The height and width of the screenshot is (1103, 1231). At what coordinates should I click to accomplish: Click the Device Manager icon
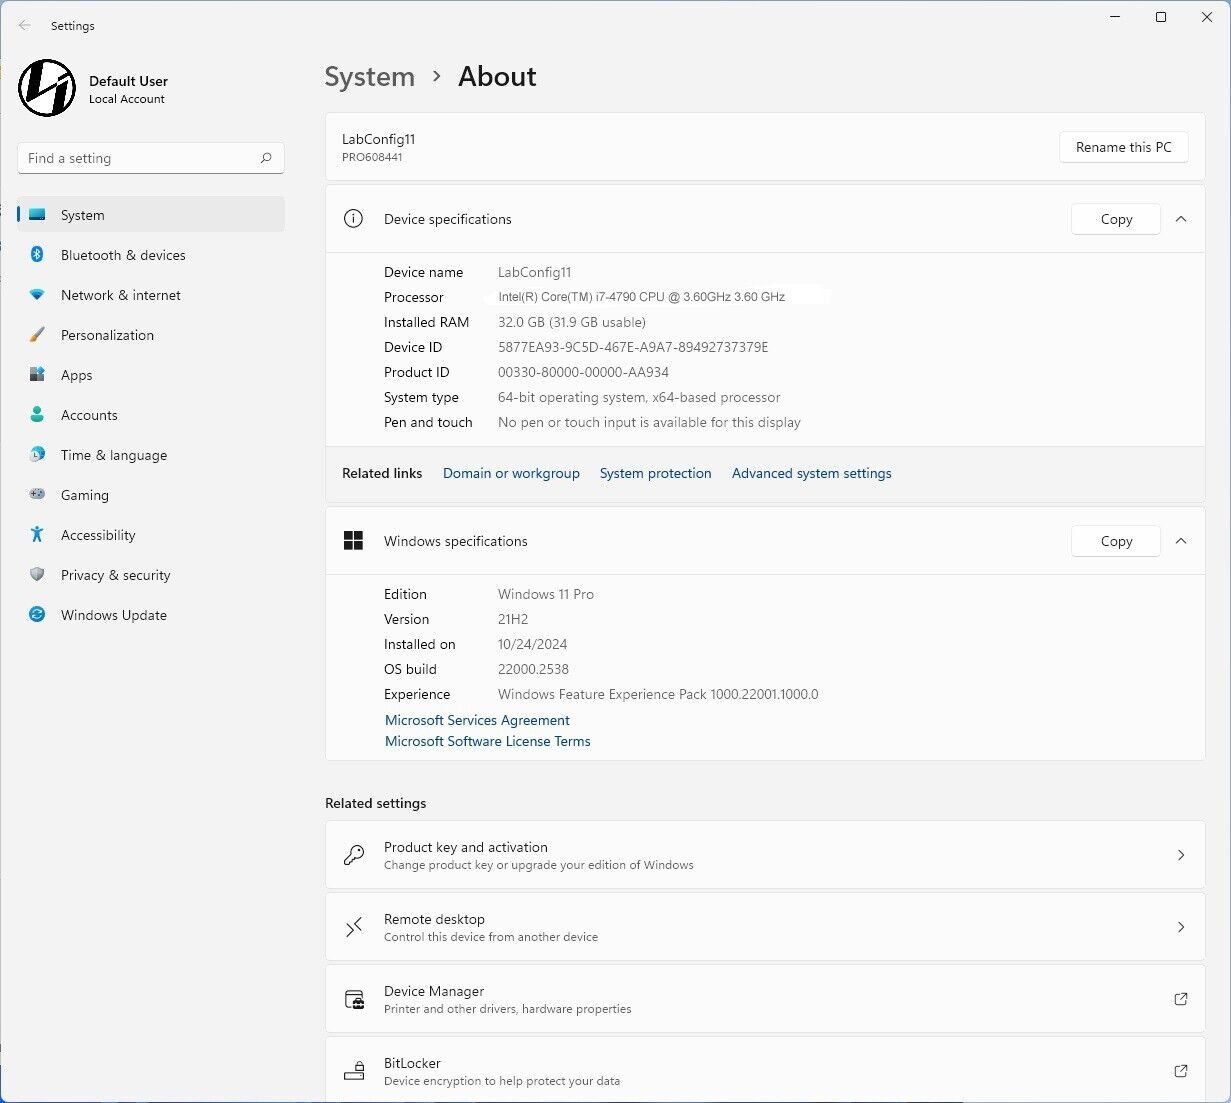(x=354, y=999)
